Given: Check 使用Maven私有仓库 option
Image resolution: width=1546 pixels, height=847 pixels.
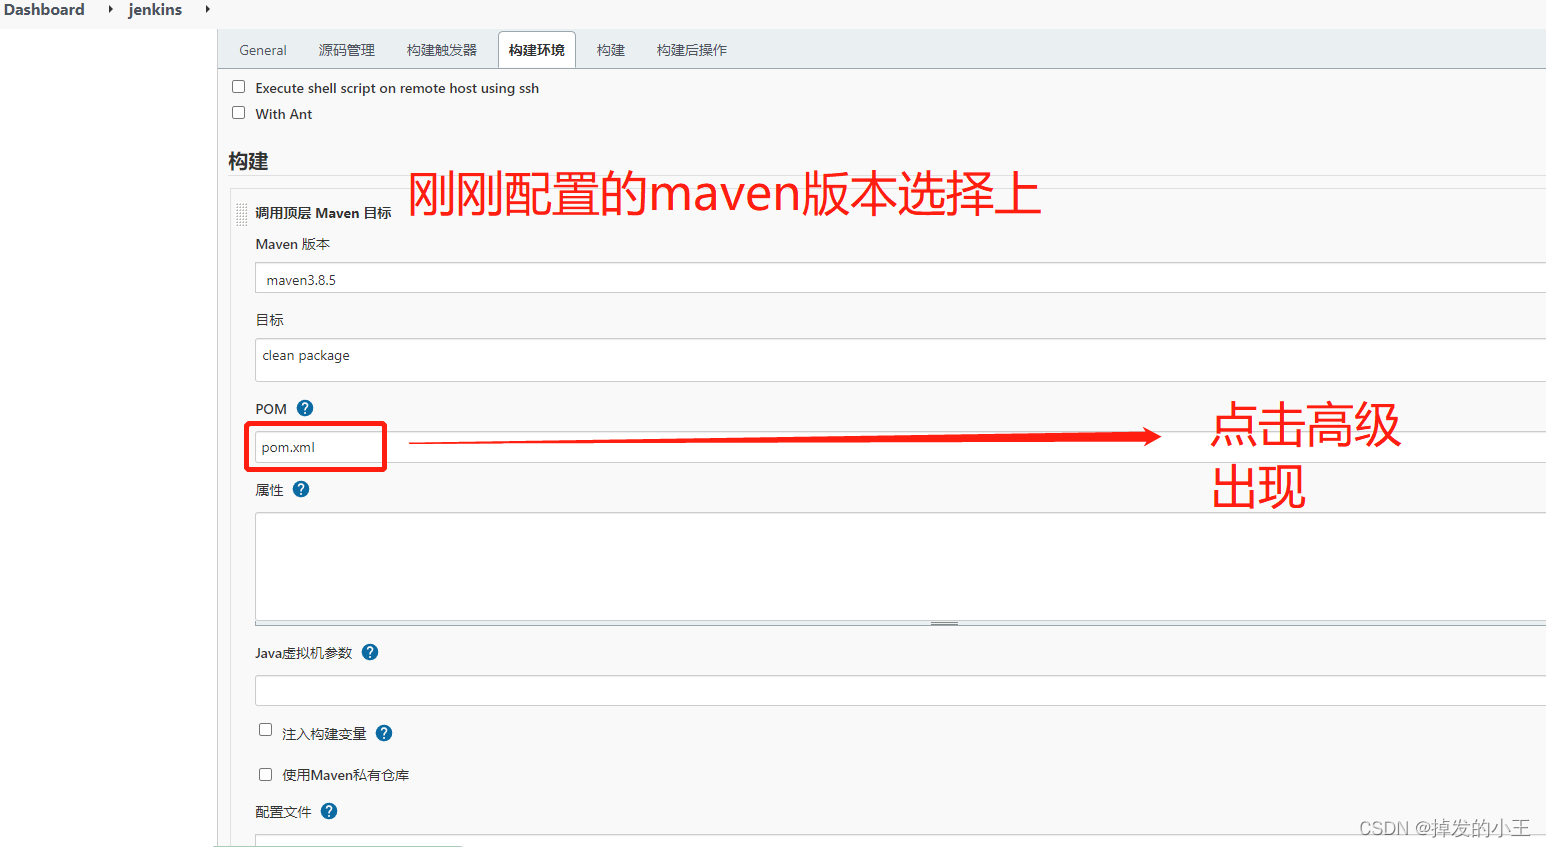Looking at the screenshot, I should point(265,774).
